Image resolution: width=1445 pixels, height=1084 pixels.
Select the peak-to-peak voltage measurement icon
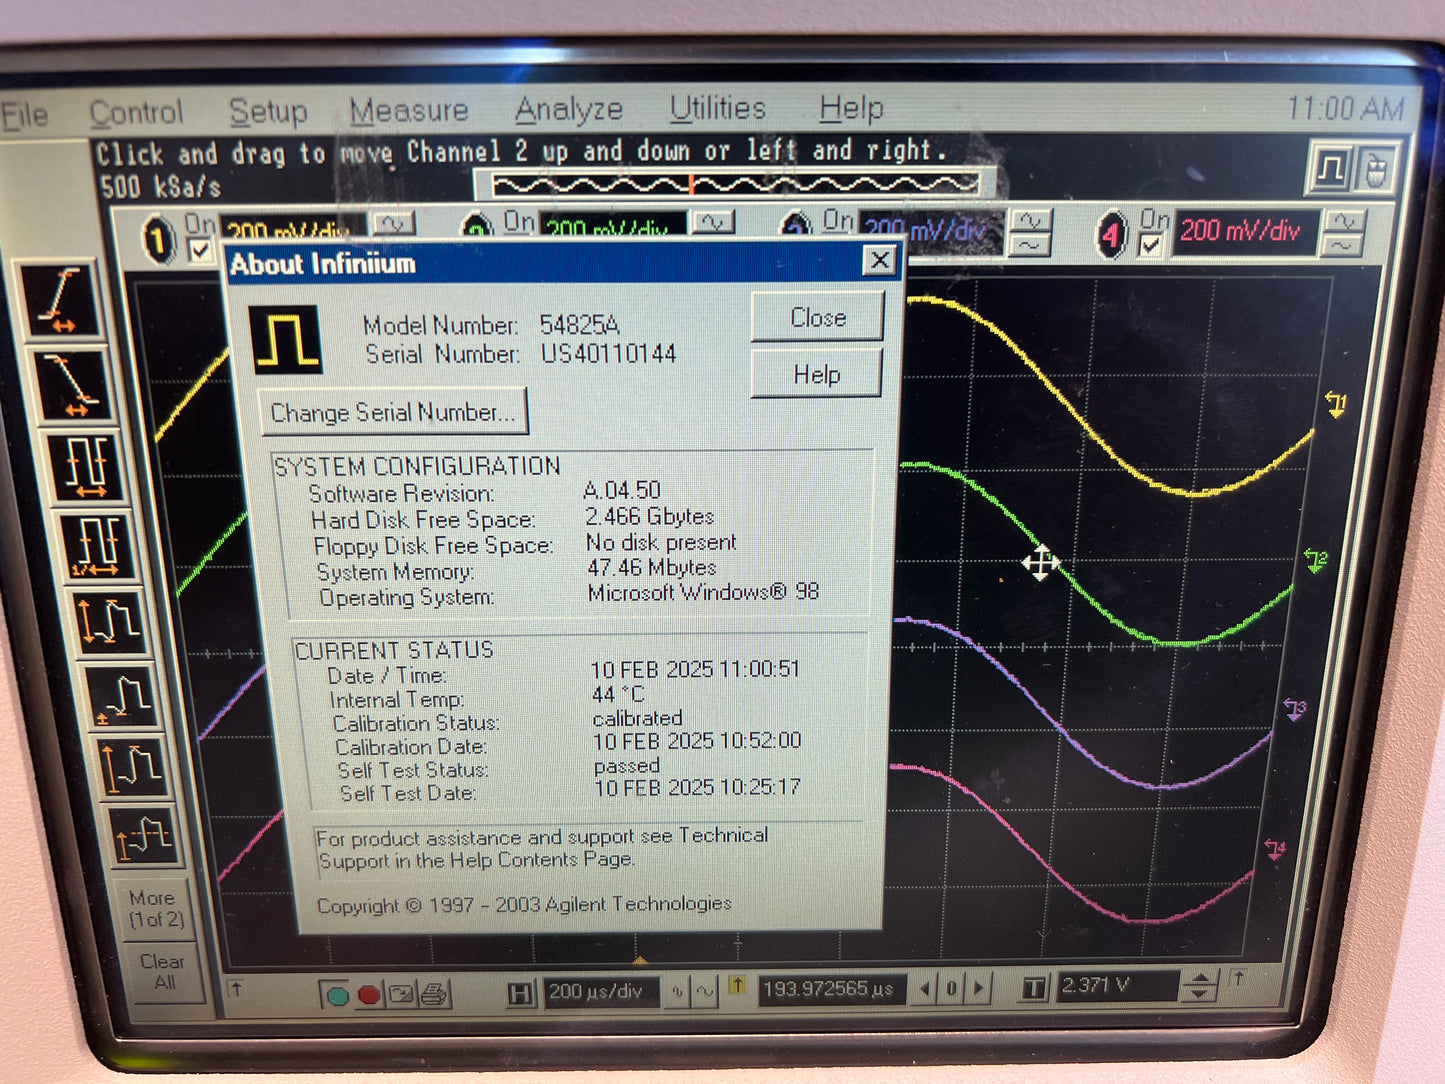(110, 622)
